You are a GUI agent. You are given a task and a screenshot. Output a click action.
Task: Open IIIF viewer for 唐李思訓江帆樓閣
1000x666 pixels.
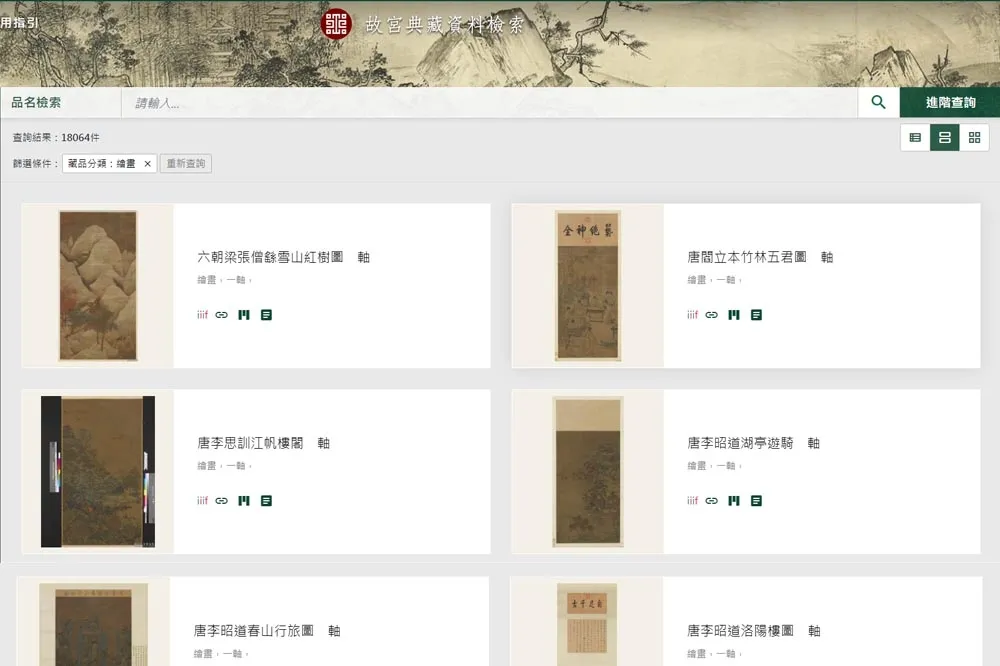[x=202, y=501]
